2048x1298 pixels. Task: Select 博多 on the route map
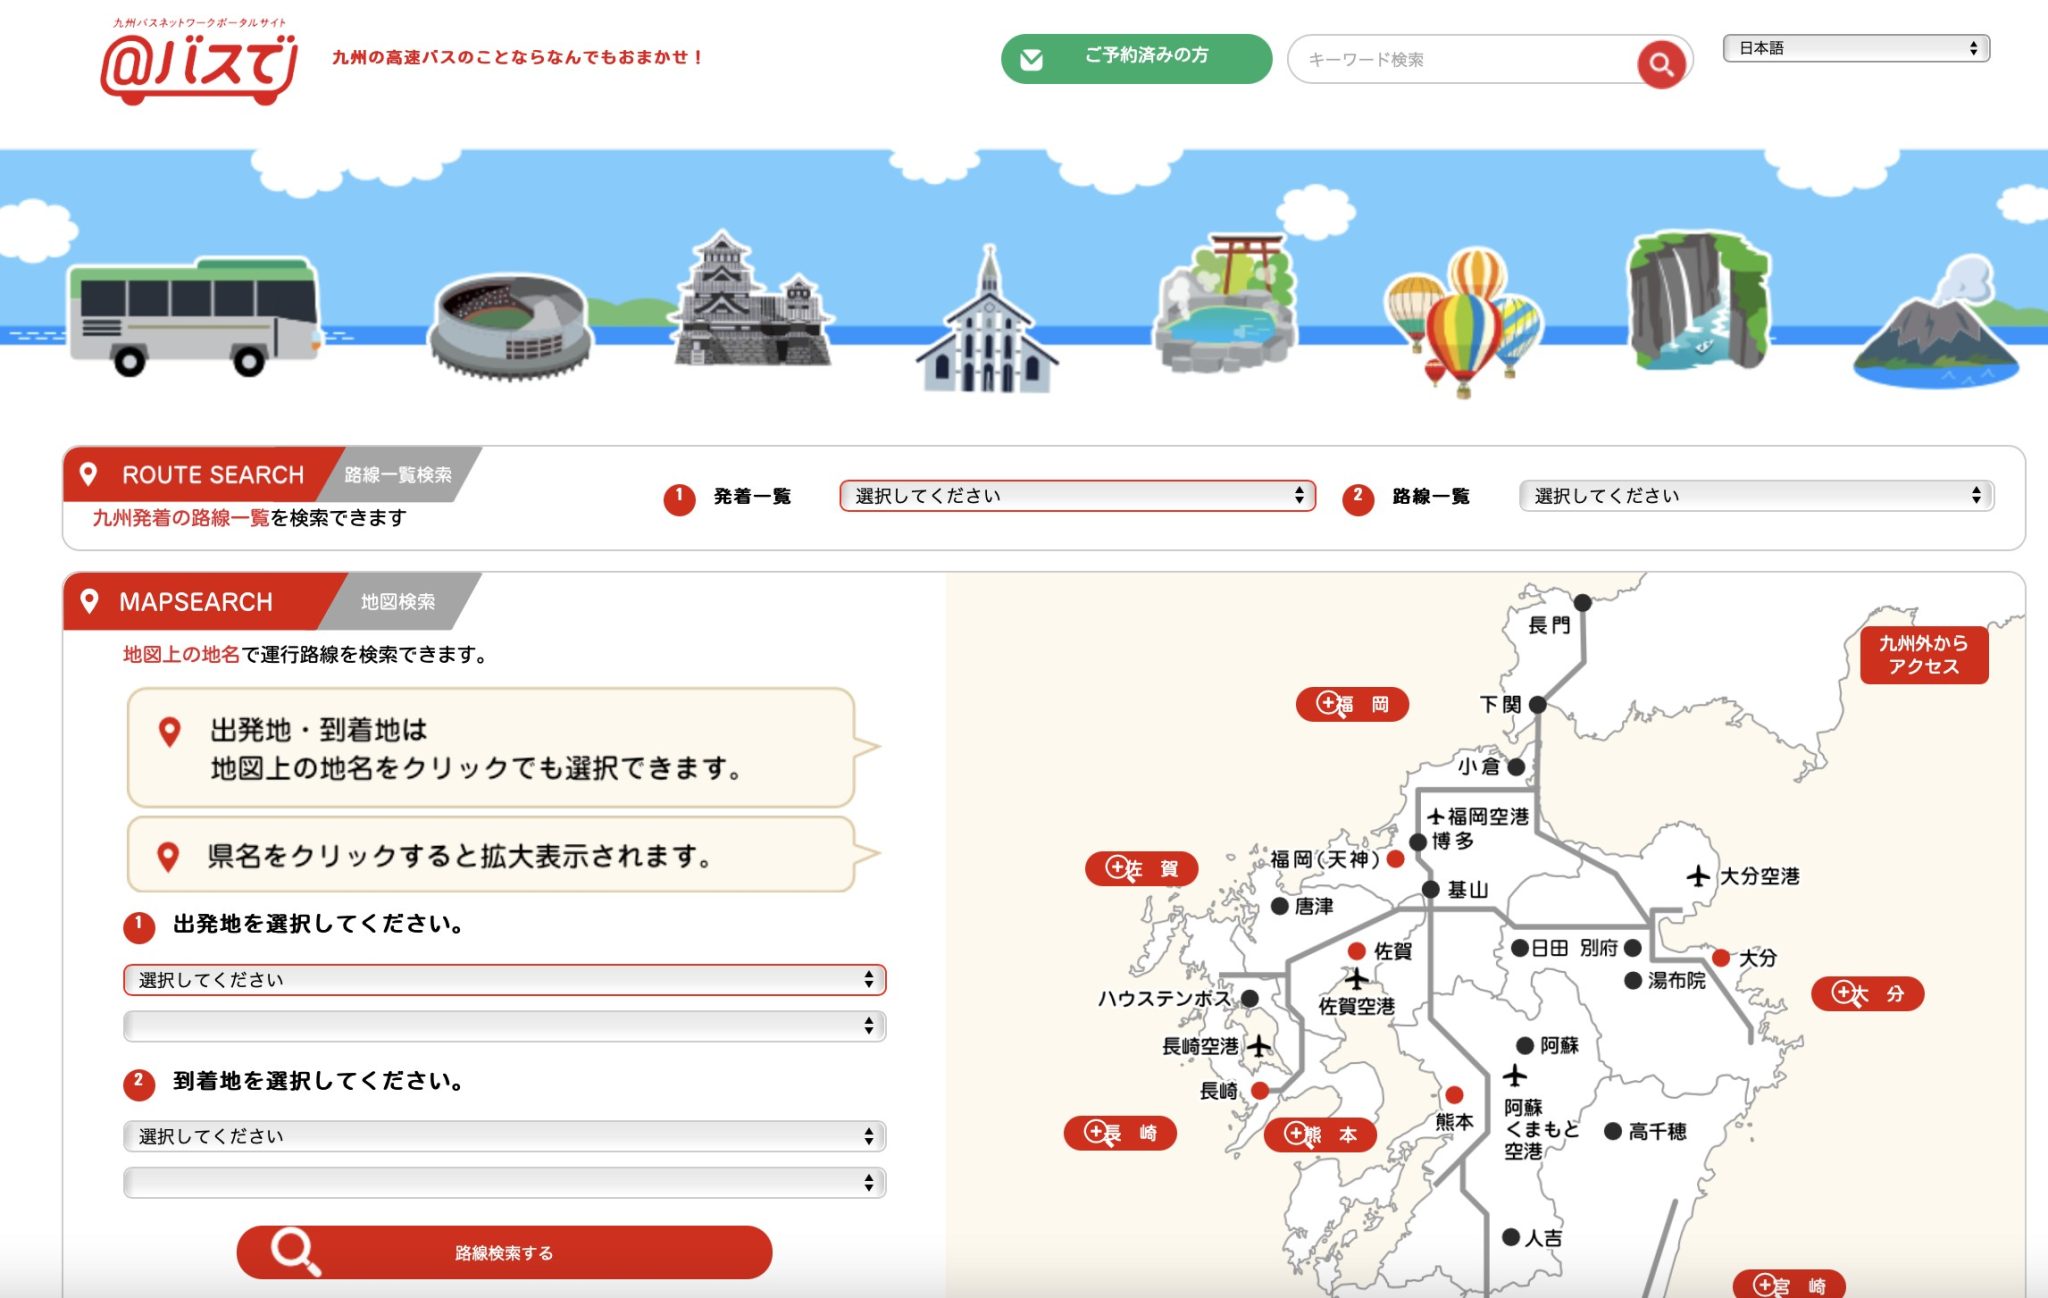[x=1418, y=843]
